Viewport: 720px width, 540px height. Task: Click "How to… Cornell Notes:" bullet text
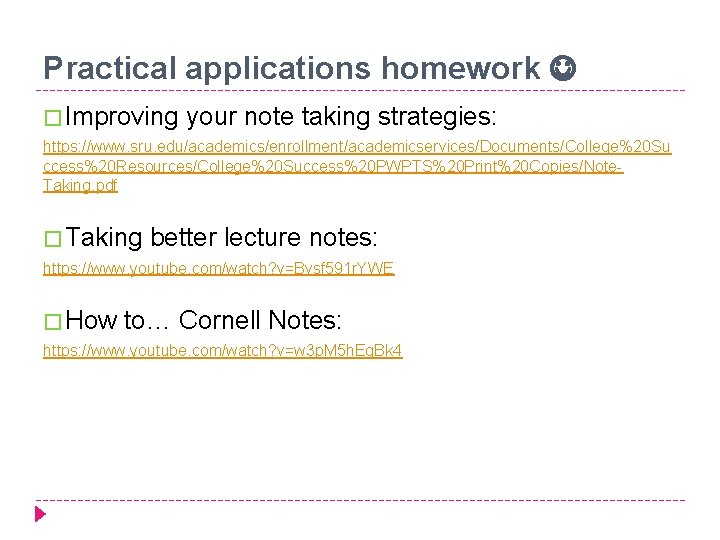tap(204, 320)
